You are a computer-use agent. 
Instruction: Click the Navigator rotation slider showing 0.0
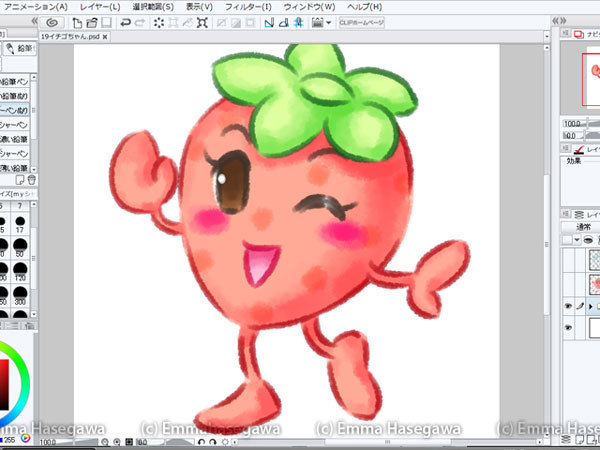[581, 135]
